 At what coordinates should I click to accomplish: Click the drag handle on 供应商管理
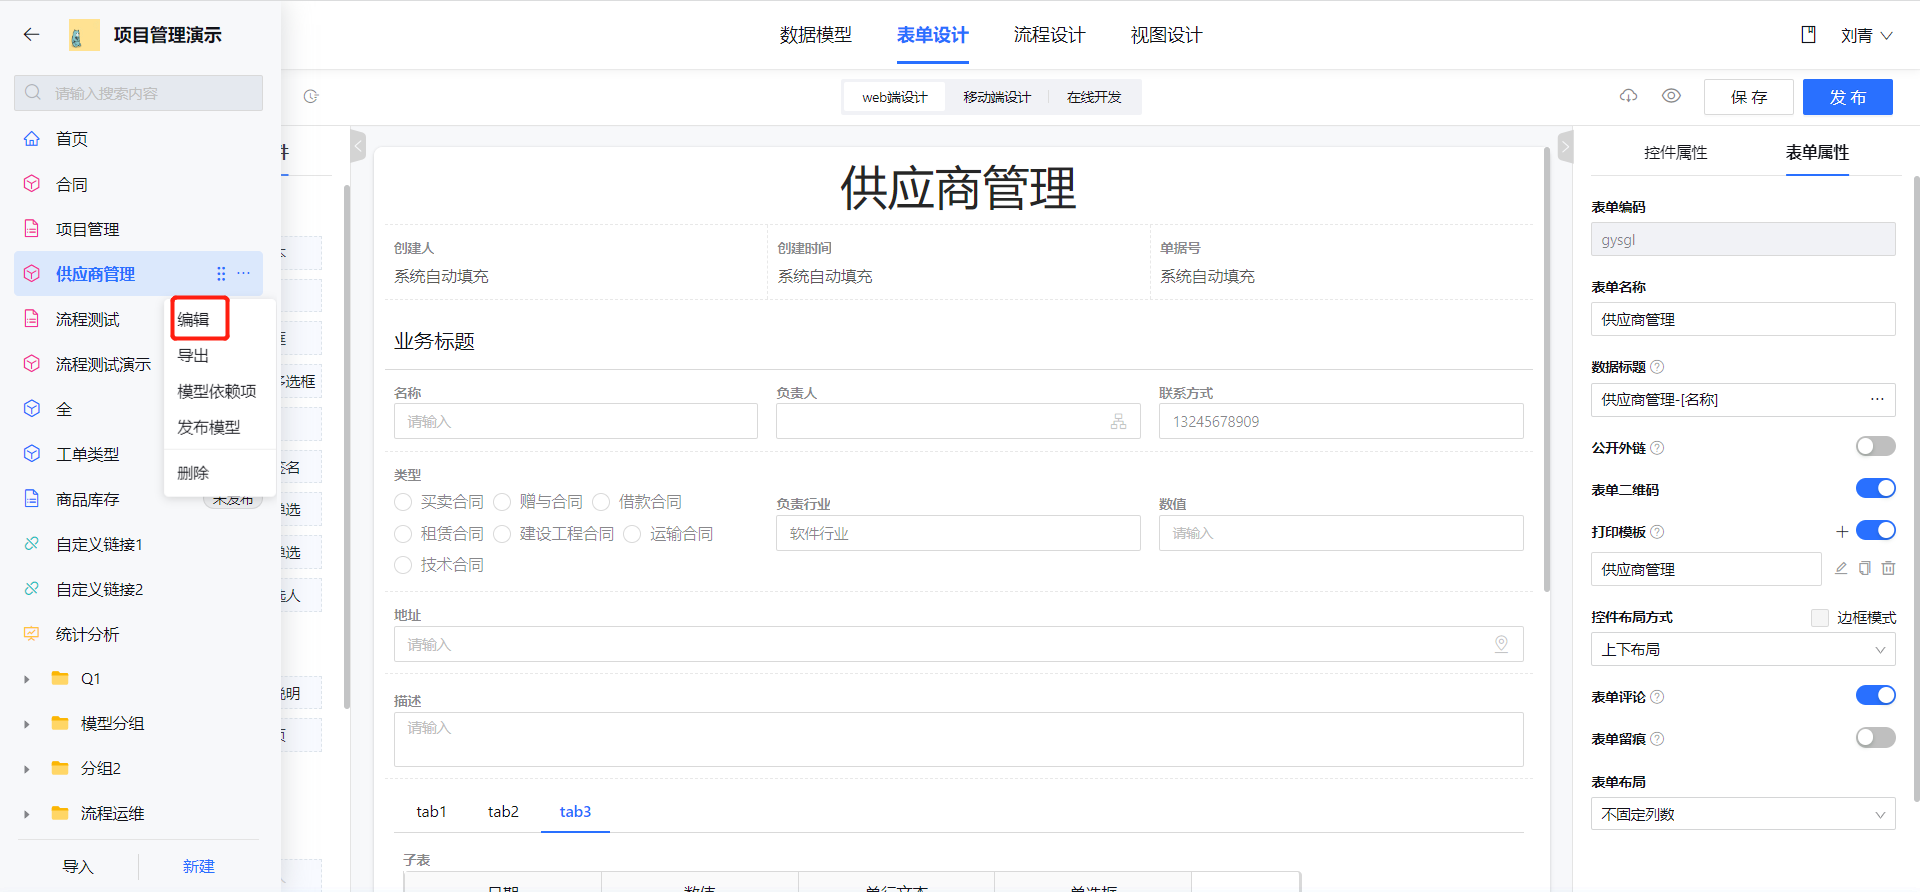(x=221, y=274)
